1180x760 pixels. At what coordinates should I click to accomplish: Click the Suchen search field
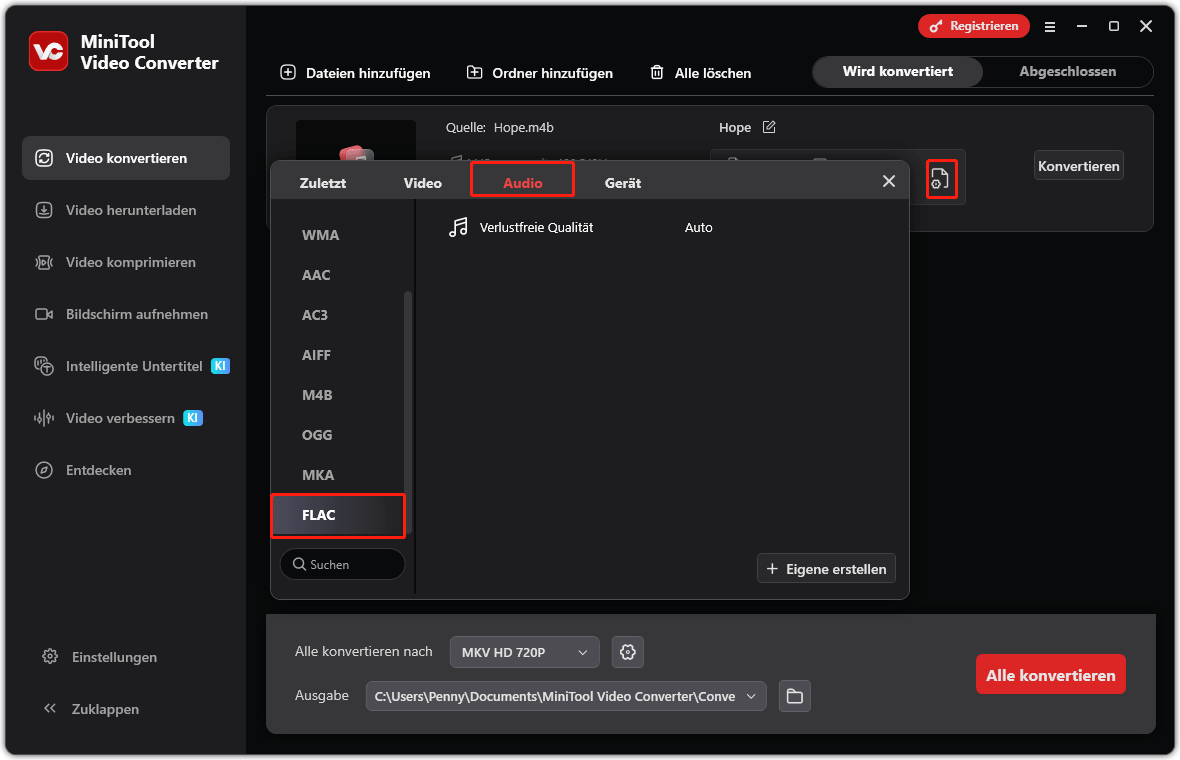click(342, 564)
